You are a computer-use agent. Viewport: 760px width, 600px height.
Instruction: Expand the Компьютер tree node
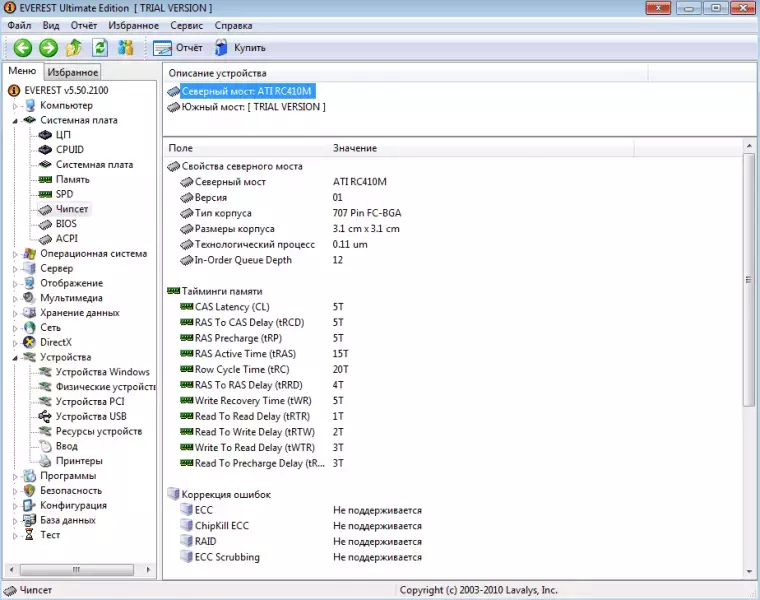15,106
